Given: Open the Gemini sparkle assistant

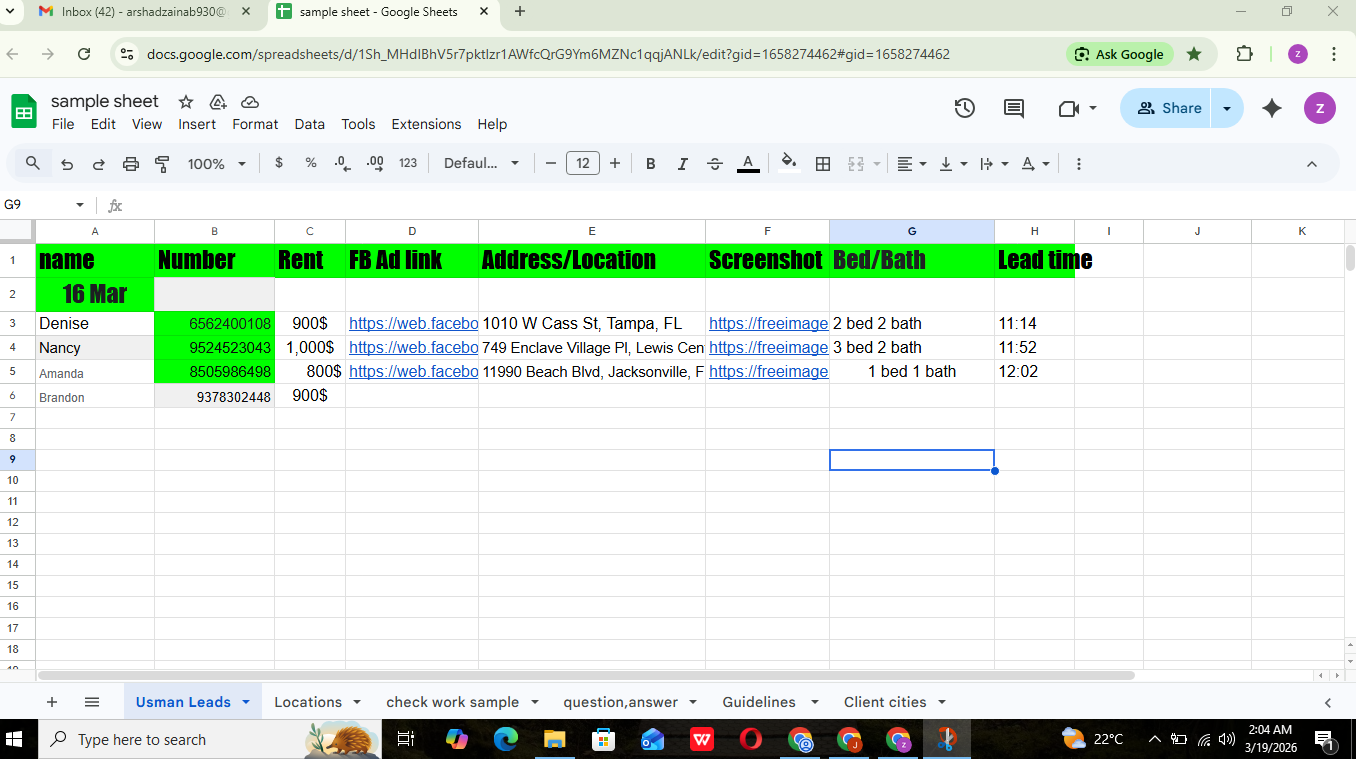Looking at the screenshot, I should [1272, 108].
